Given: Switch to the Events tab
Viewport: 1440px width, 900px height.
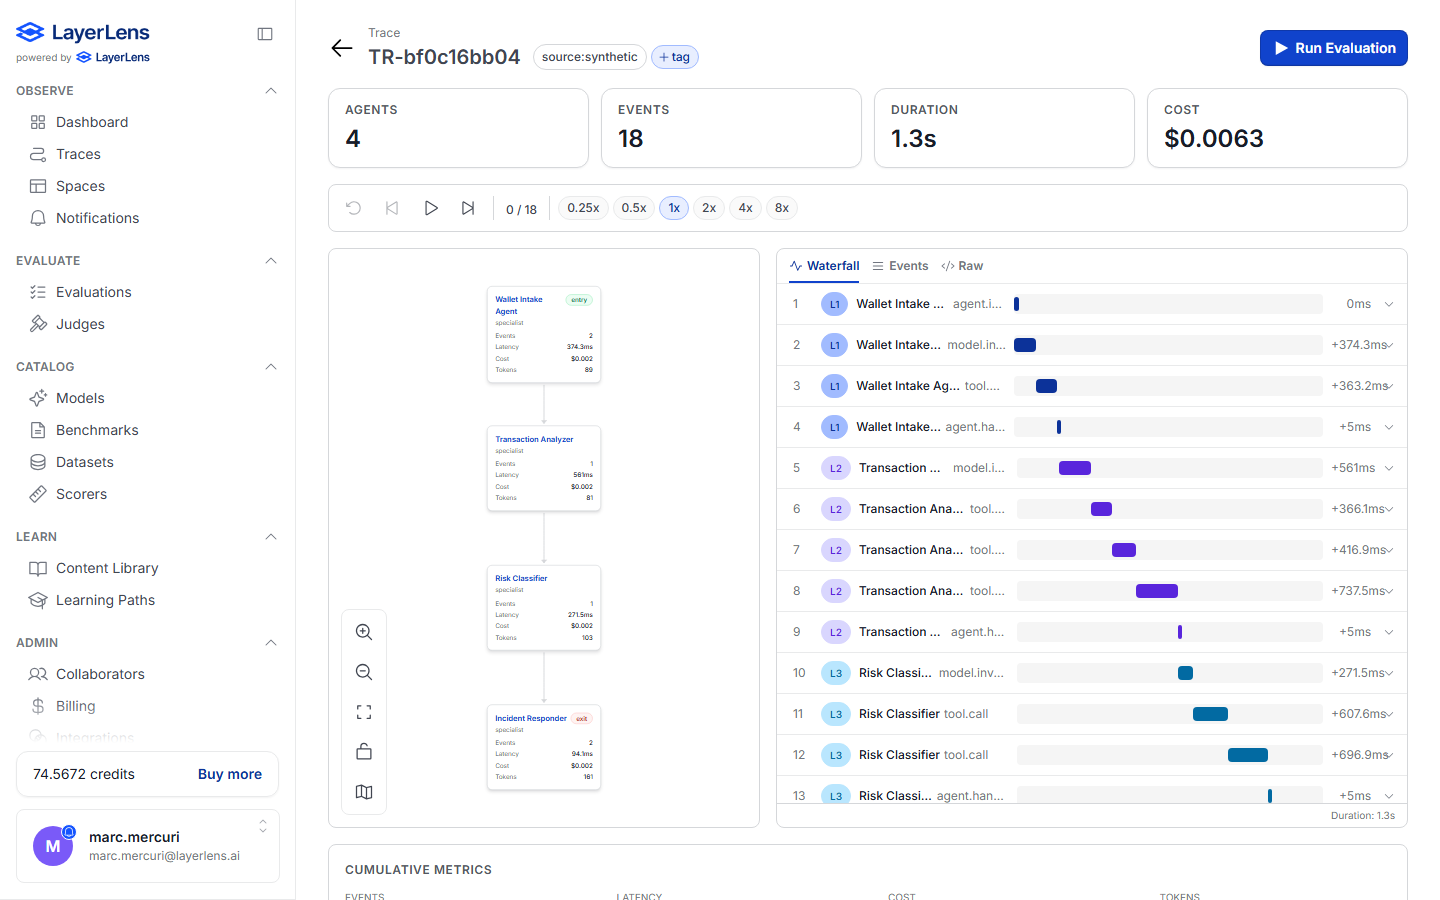Looking at the screenshot, I should click(900, 266).
